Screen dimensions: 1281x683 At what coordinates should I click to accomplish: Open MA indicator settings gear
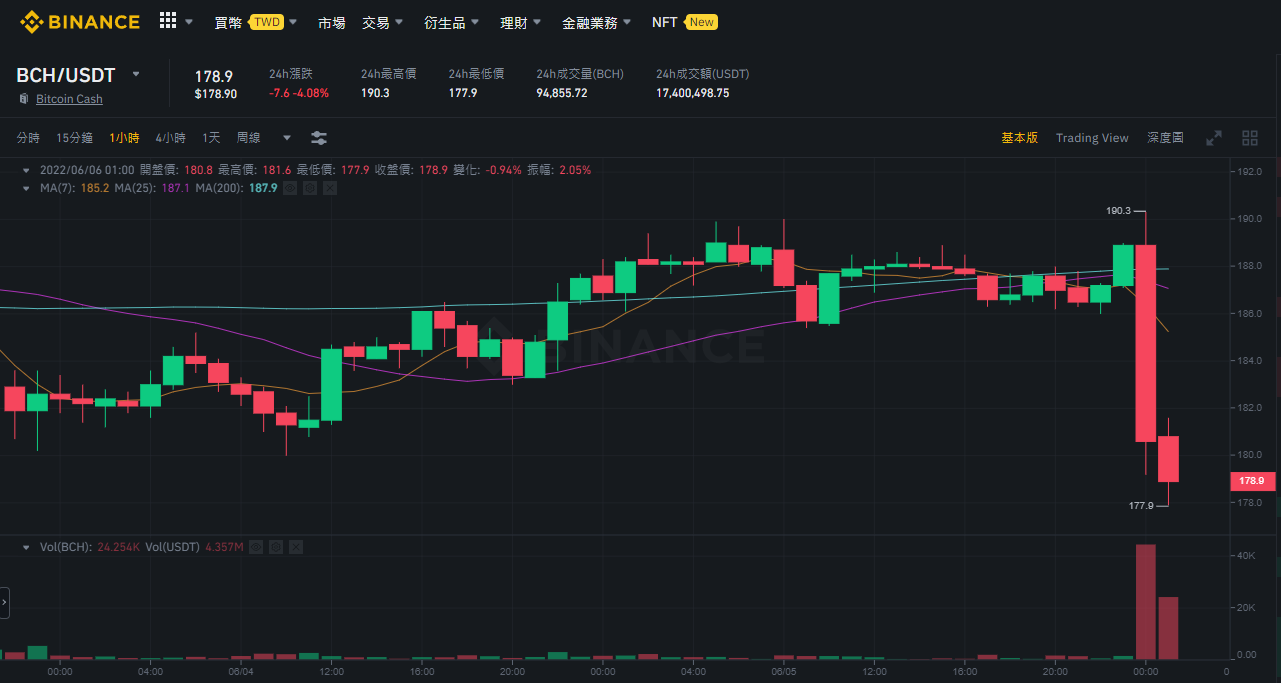pyautogui.click(x=310, y=187)
